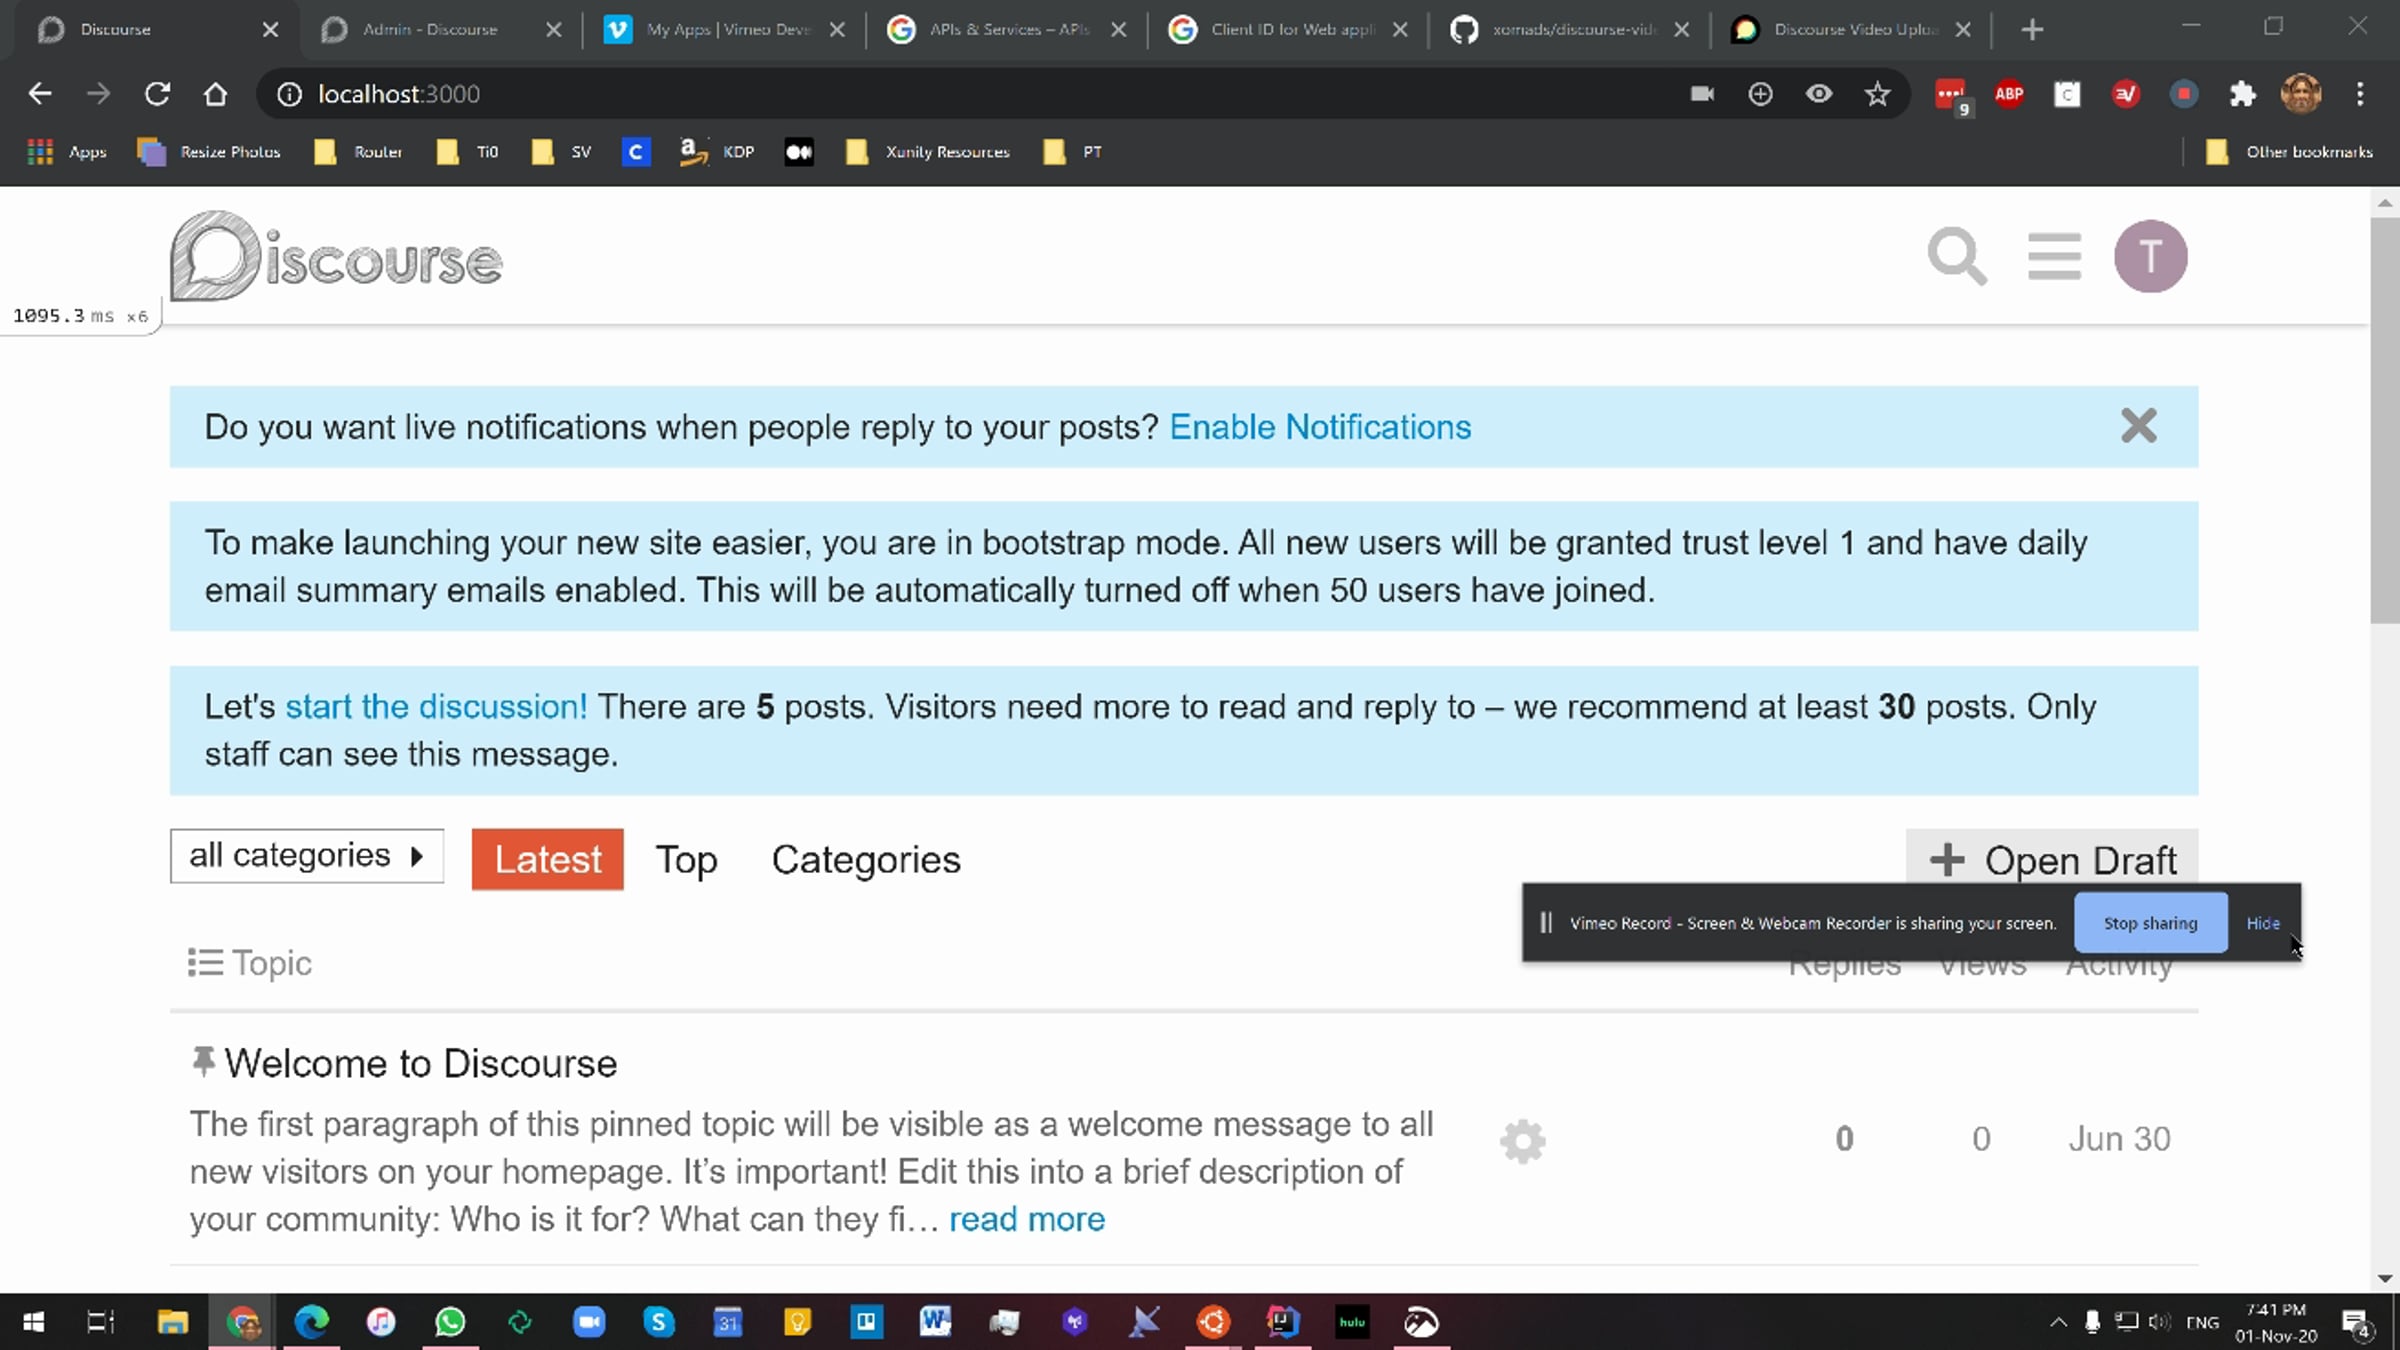The width and height of the screenshot is (2400, 1350).
Task: Open the Windows Start menu
Action: coord(33,1322)
